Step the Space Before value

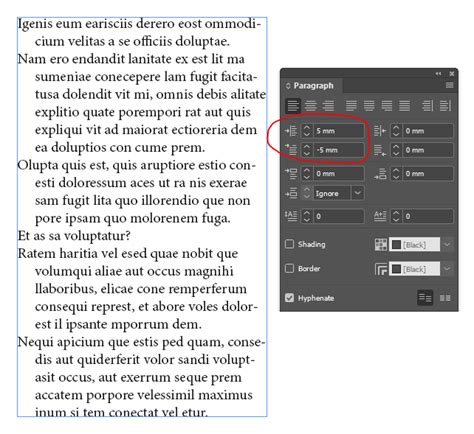coord(307,173)
